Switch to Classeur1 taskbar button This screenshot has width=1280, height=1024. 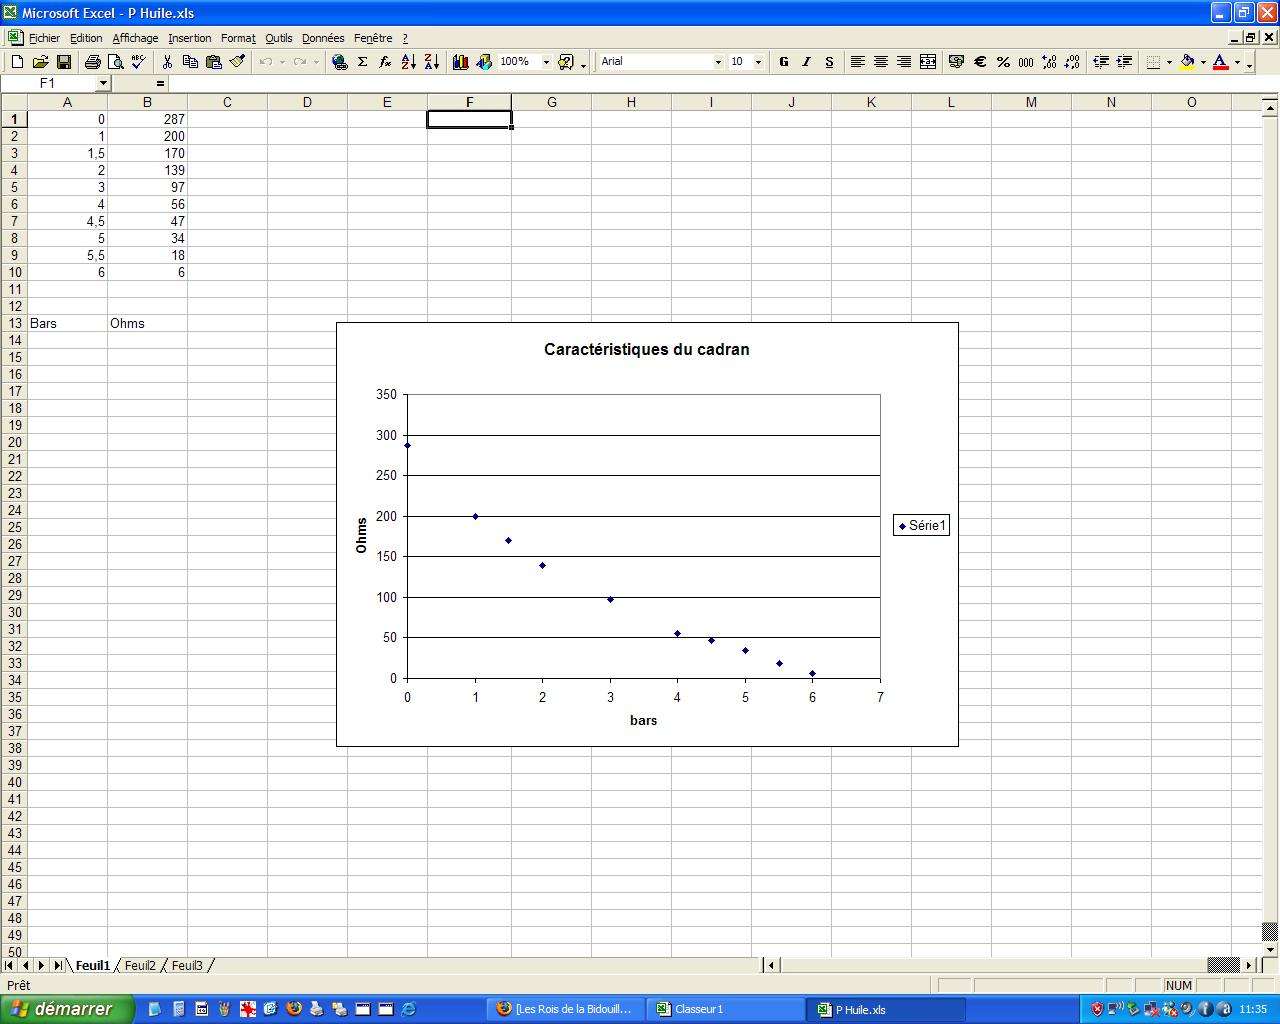725,1009
